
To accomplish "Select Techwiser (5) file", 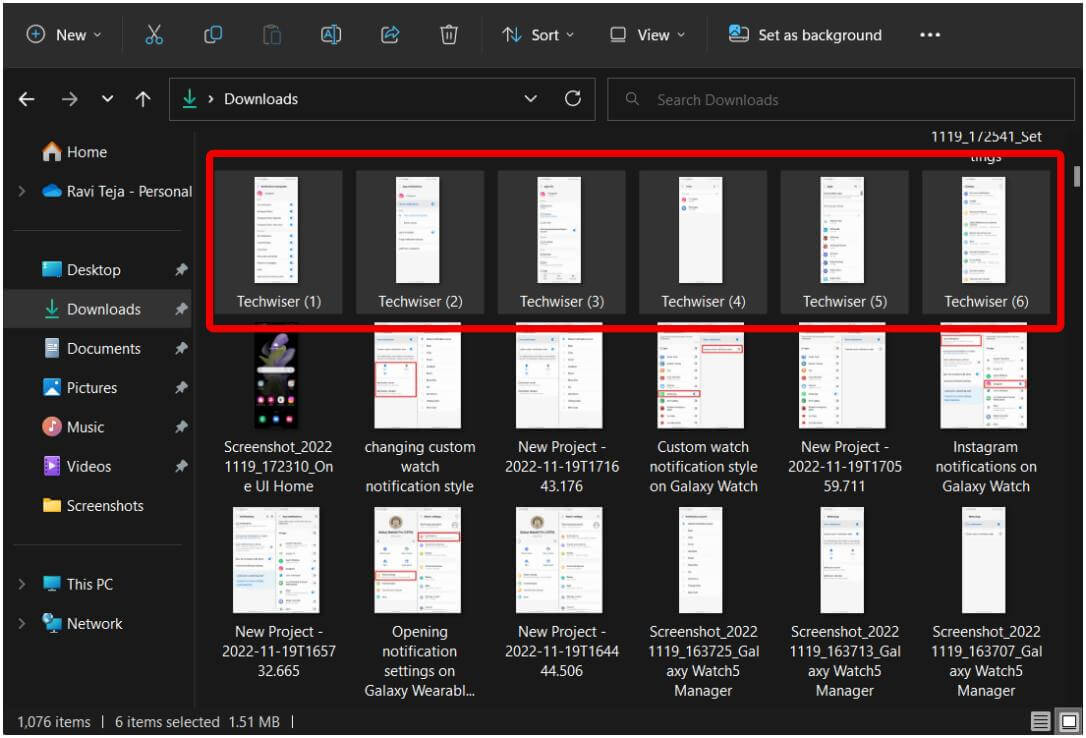I will coord(844,242).
